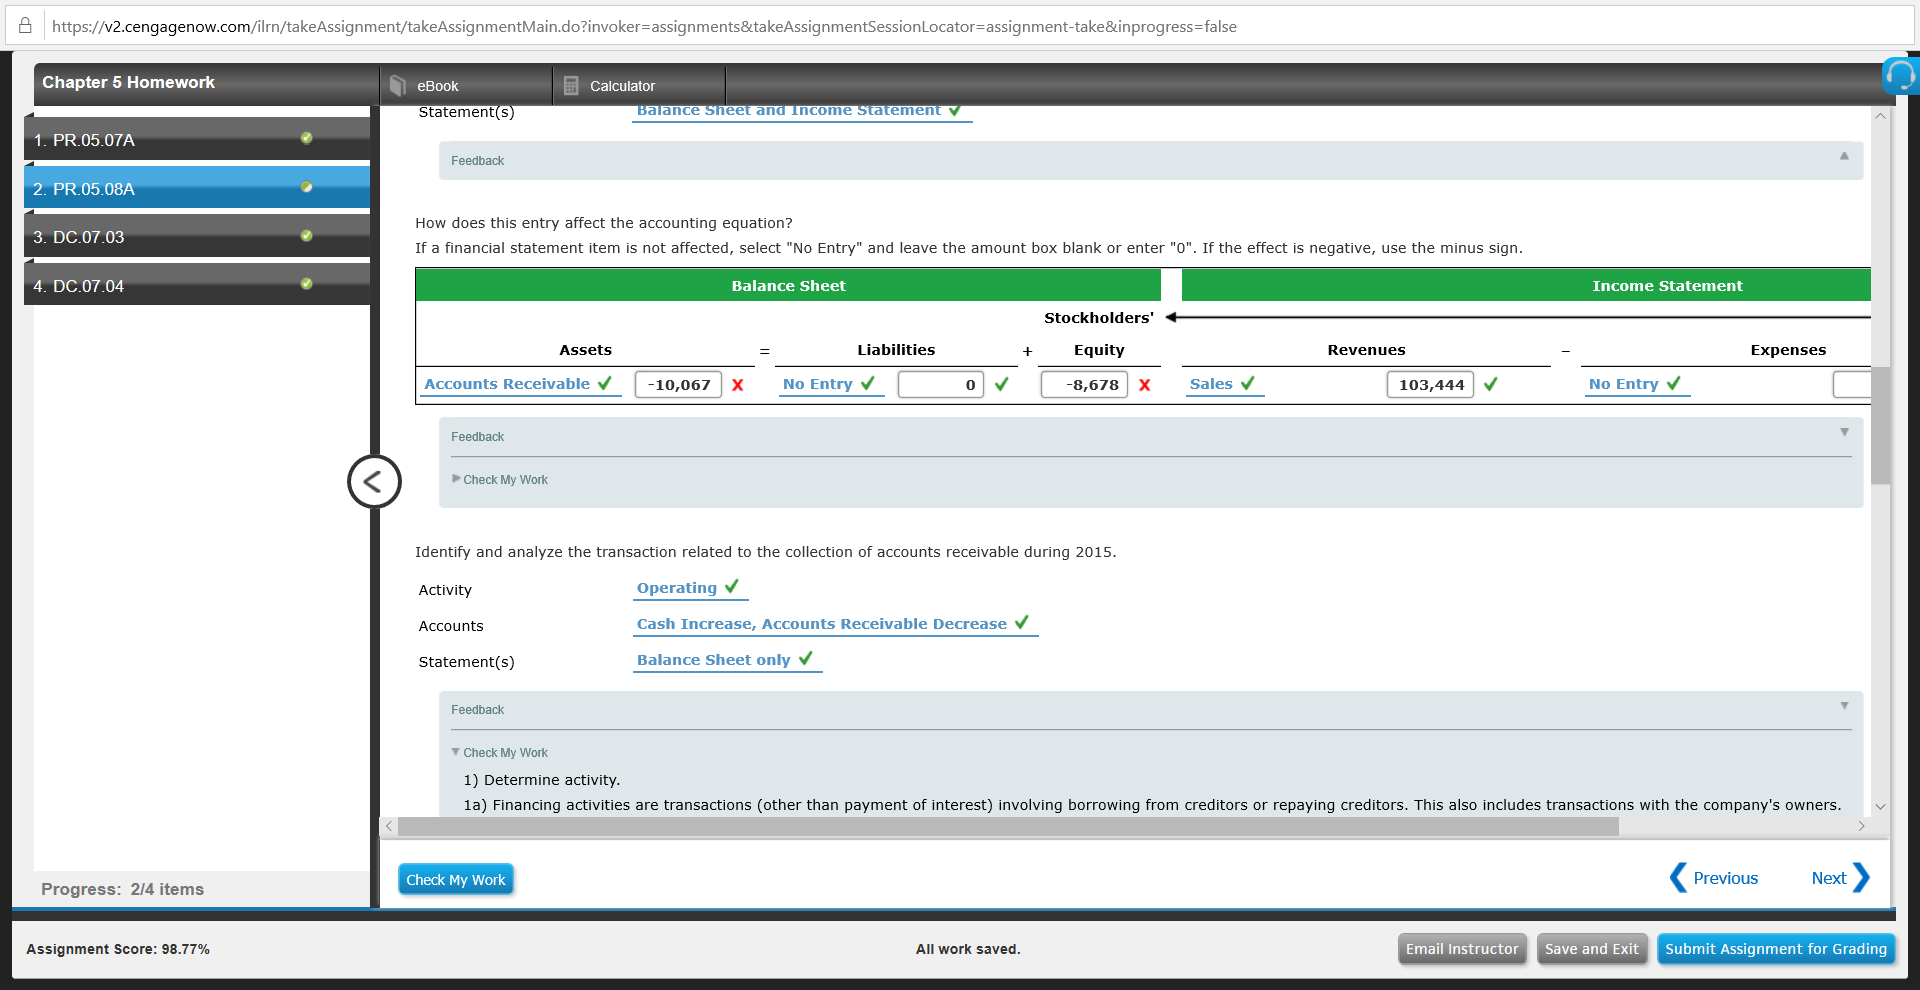Click the No Entry liabilities answer
The image size is (1920, 990).
tap(817, 384)
